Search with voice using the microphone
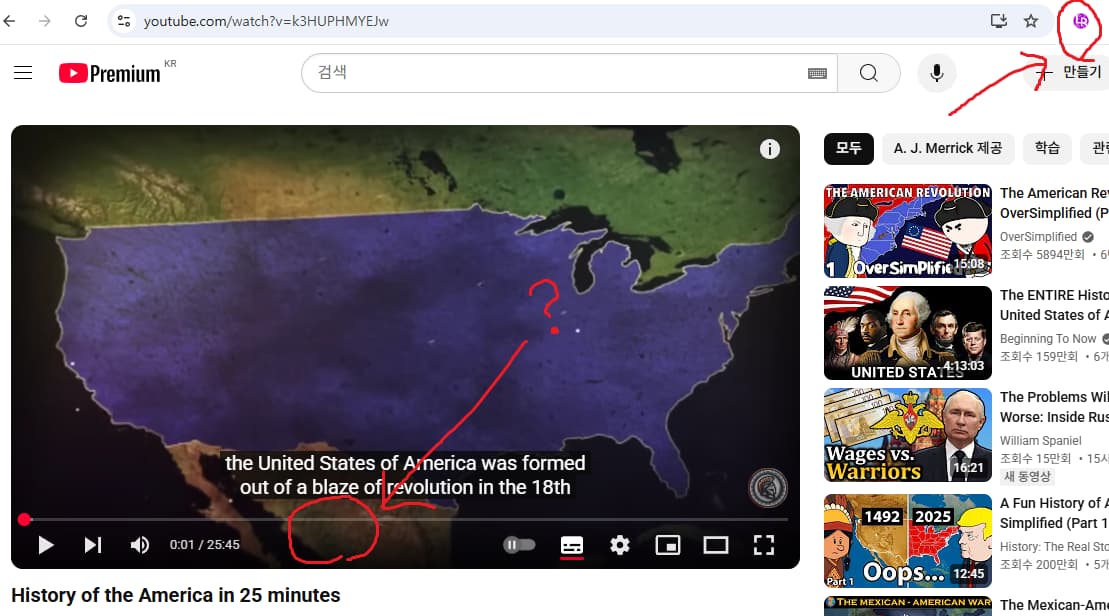 point(936,73)
